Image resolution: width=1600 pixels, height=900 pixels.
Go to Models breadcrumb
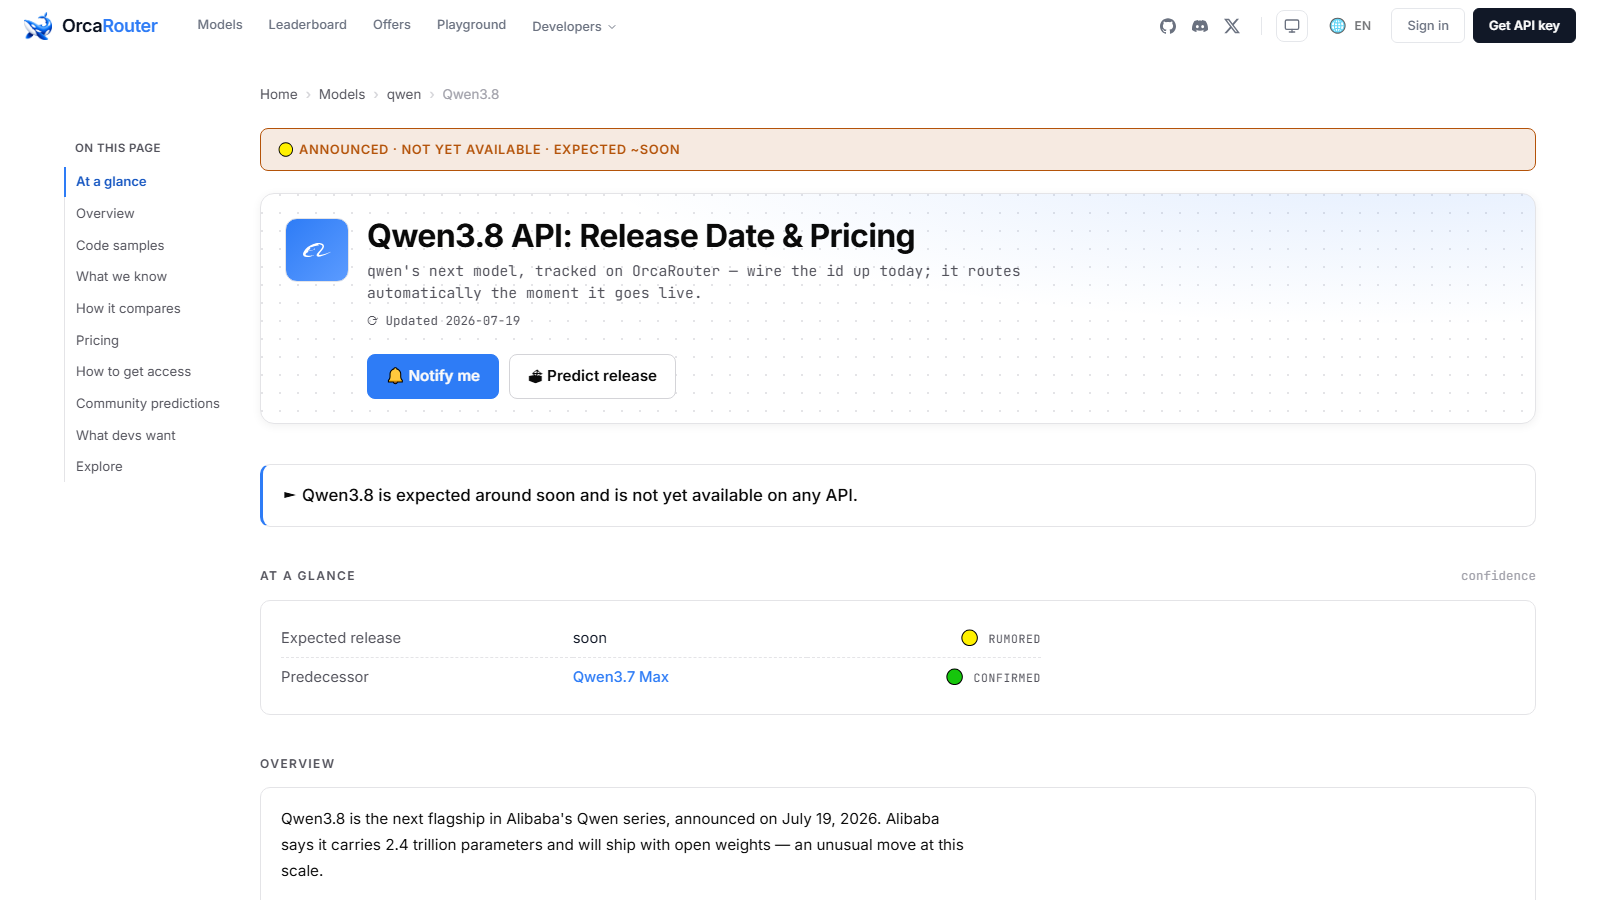pos(342,94)
